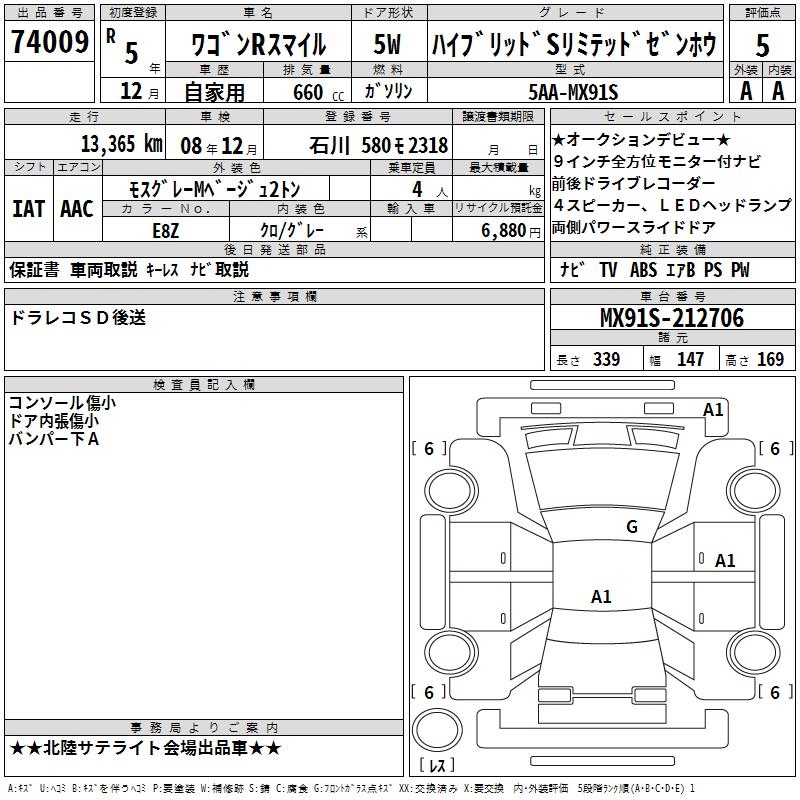Click the AAC air conditioner cell

[x=76, y=209]
